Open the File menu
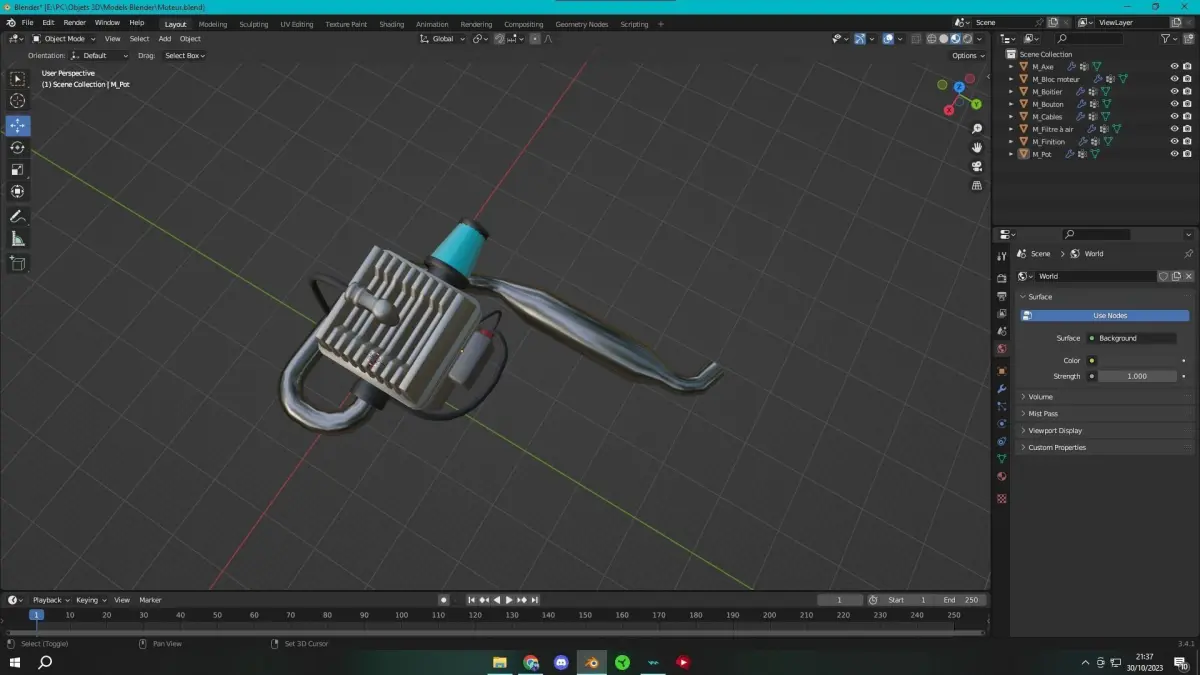 [x=26, y=23]
